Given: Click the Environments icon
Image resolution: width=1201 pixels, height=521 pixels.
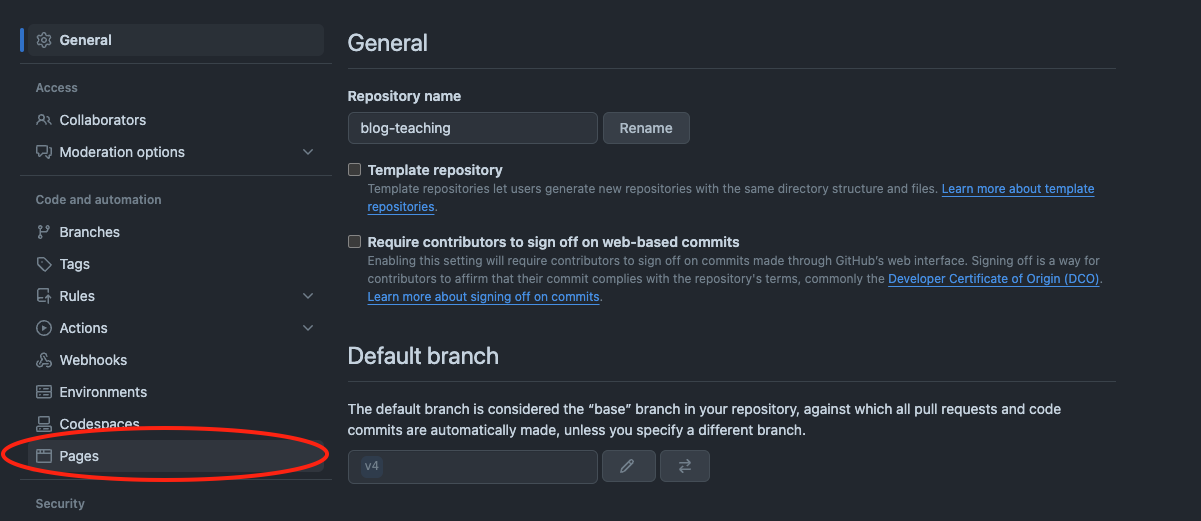Looking at the screenshot, I should (44, 392).
